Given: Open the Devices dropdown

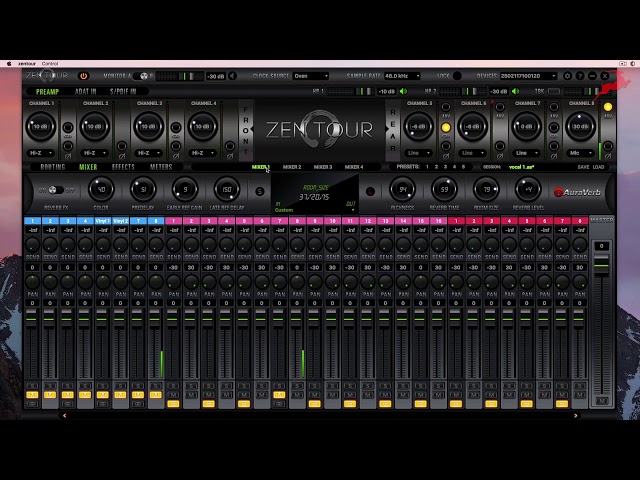Looking at the screenshot, I should pos(529,76).
